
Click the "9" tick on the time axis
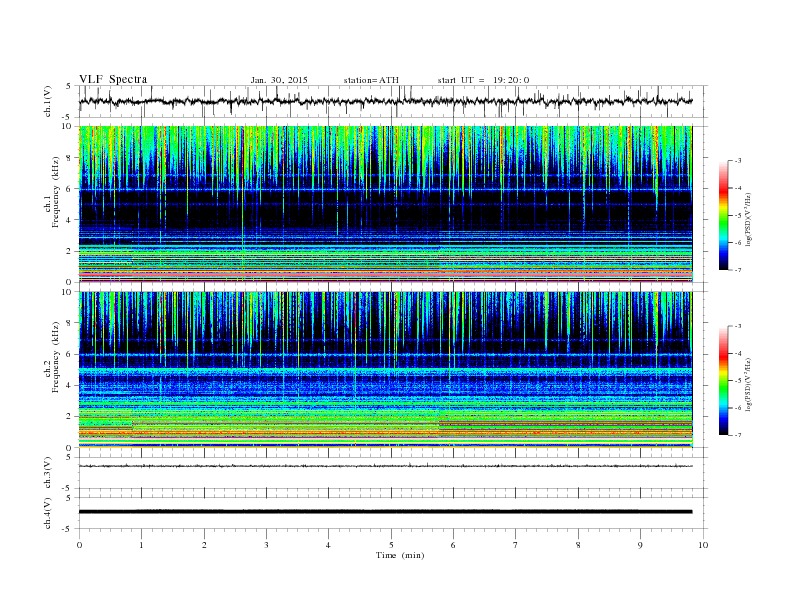(640, 545)
